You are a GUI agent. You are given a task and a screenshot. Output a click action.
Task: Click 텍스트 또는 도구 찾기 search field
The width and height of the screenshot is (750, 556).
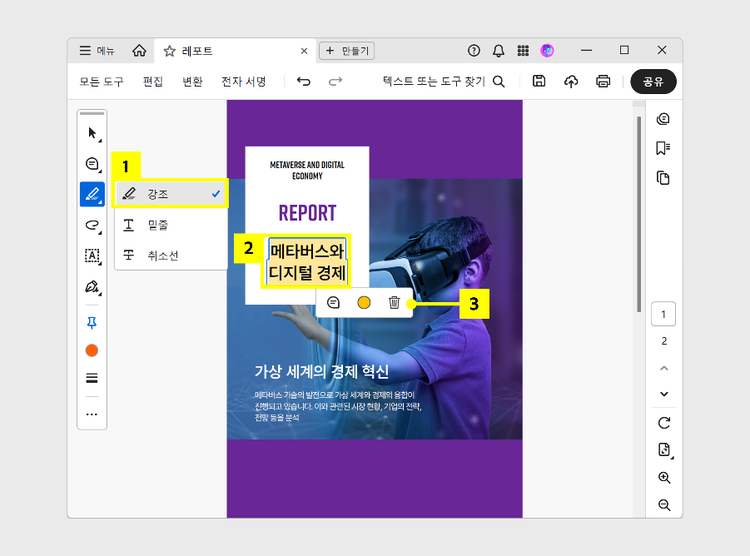point(443,81)
